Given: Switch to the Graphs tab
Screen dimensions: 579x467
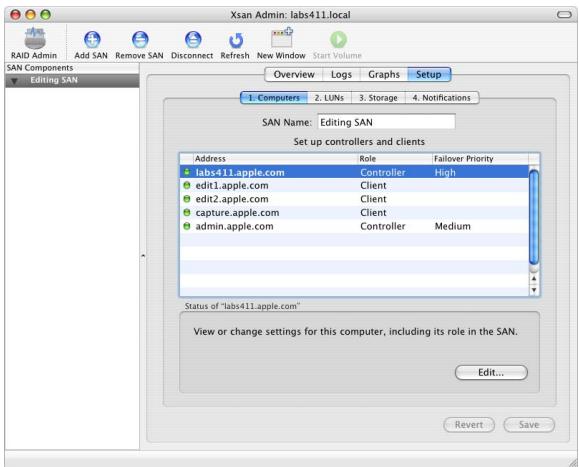Looking at the screenshot, I should coord(384,75).
